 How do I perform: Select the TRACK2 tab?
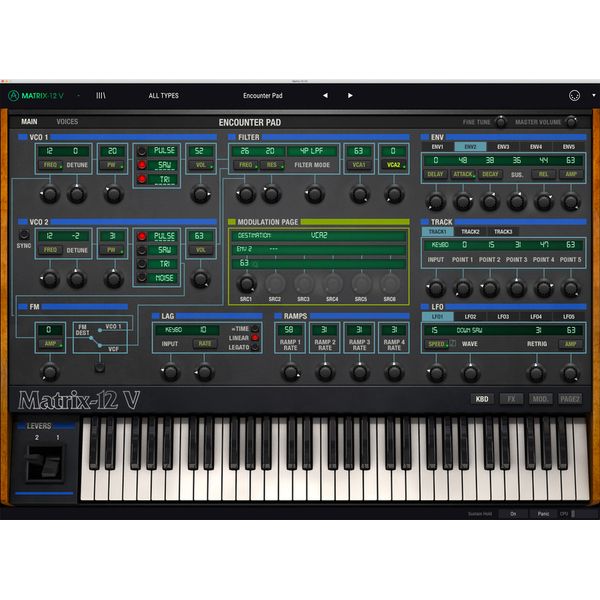point(470,232)
